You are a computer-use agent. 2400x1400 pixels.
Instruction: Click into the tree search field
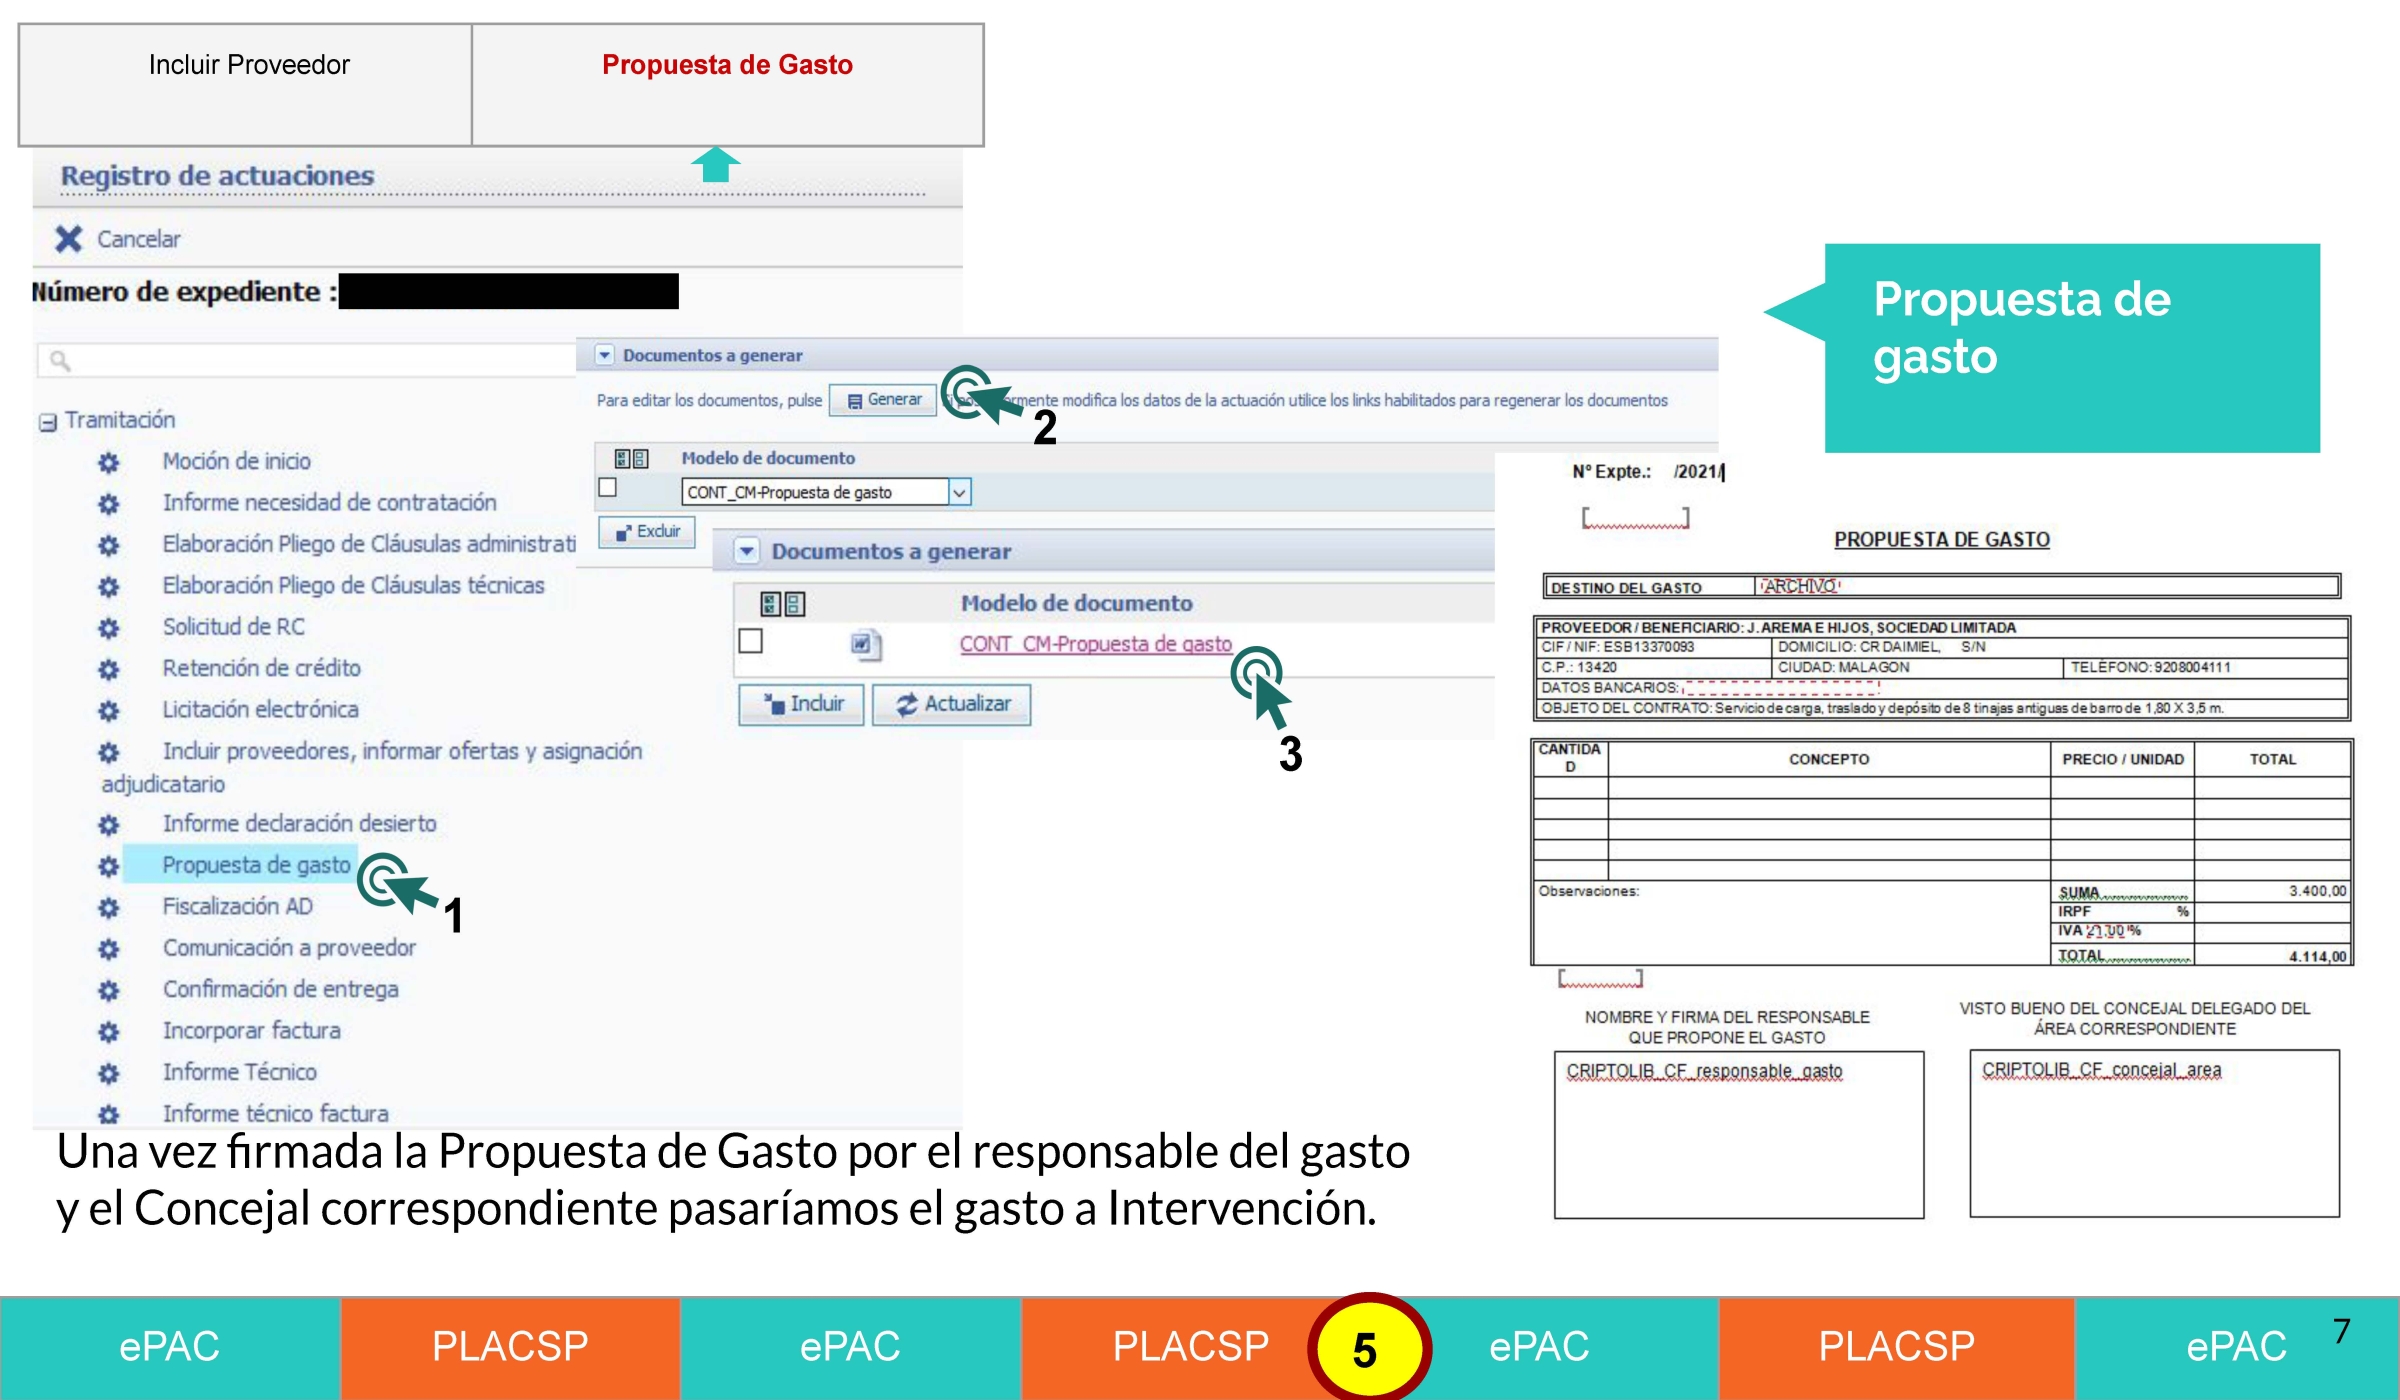coord(306,360)
